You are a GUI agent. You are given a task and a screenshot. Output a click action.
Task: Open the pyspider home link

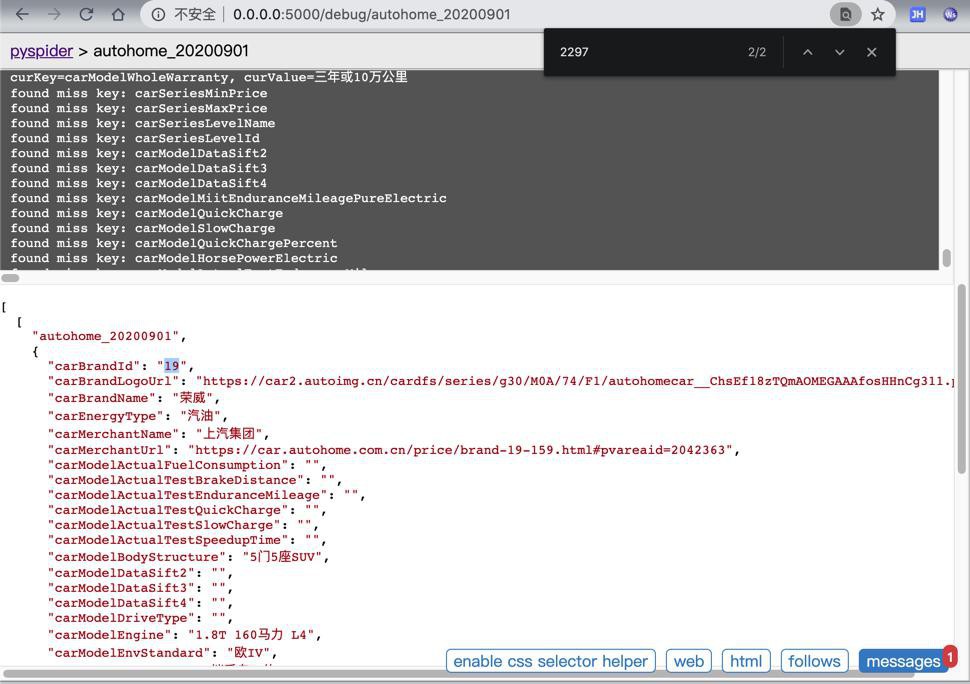coord(41,51)
